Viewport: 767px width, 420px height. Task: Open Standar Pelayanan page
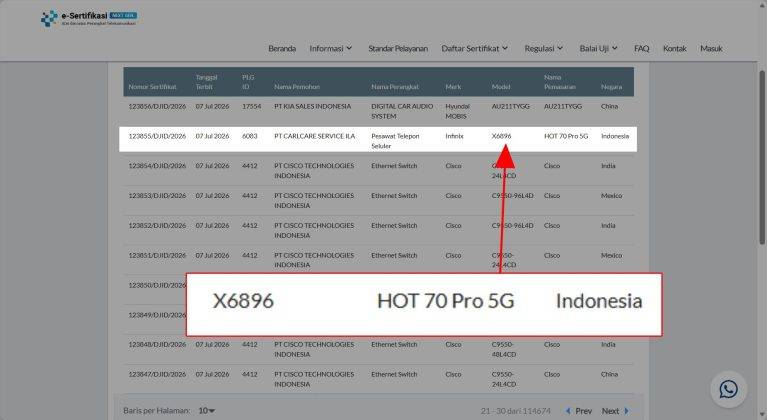pyautogui.click(x=398, y=48)
